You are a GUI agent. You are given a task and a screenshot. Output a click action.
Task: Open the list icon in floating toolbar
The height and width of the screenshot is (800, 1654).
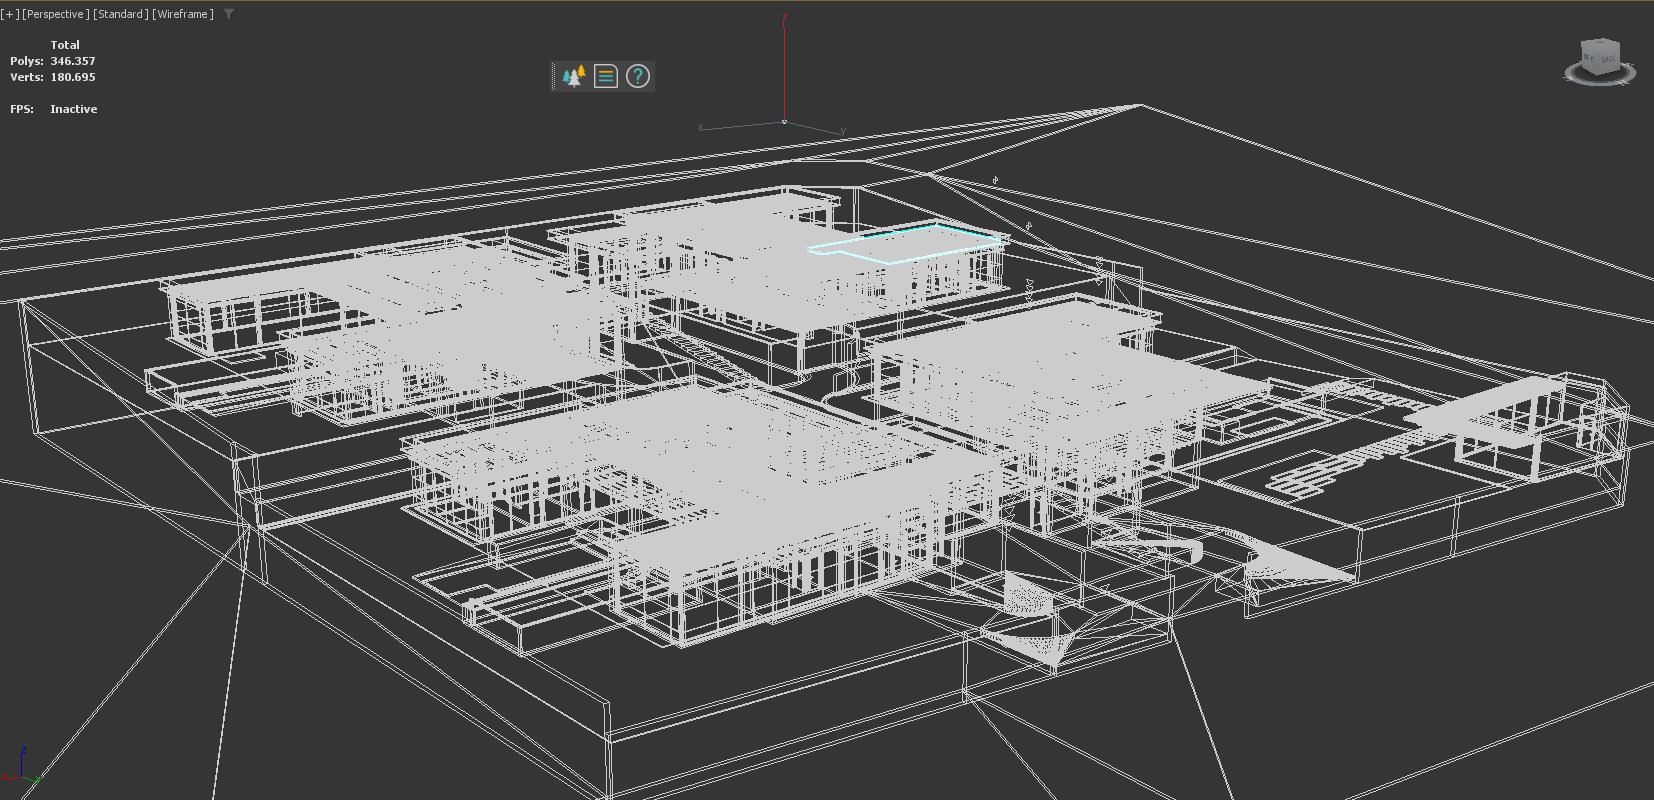[x=606, y=76]
